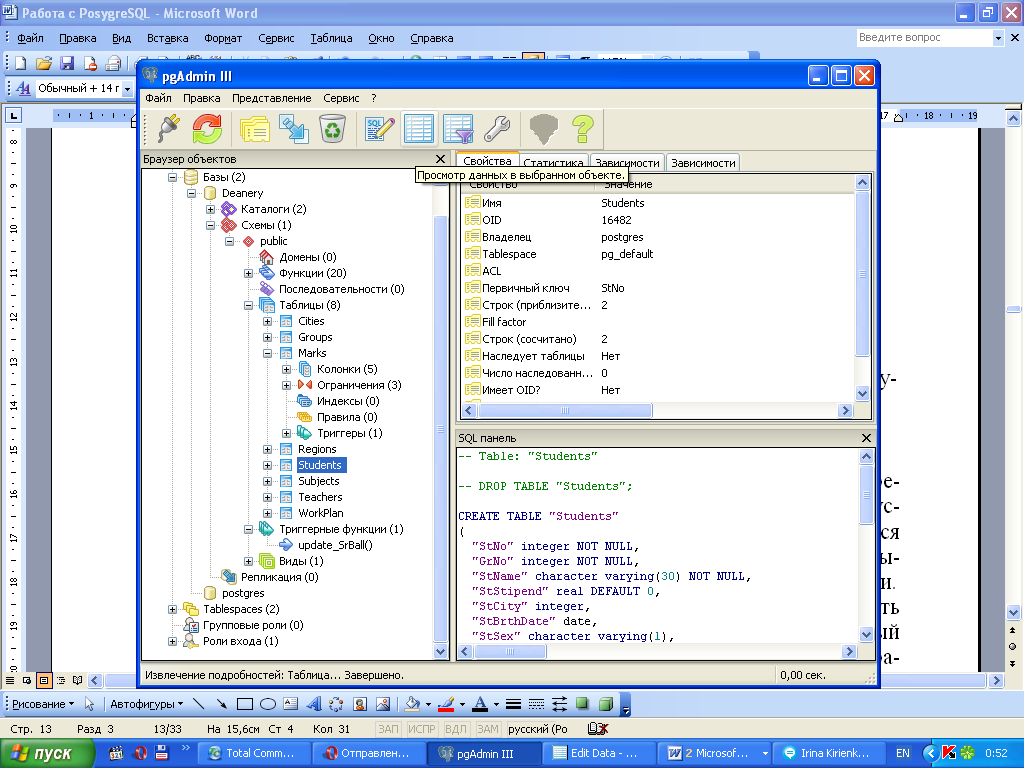Select the Line drawing tool
Image resolution: width=1024 pixels, height=768 pixels.
[199, 704]
